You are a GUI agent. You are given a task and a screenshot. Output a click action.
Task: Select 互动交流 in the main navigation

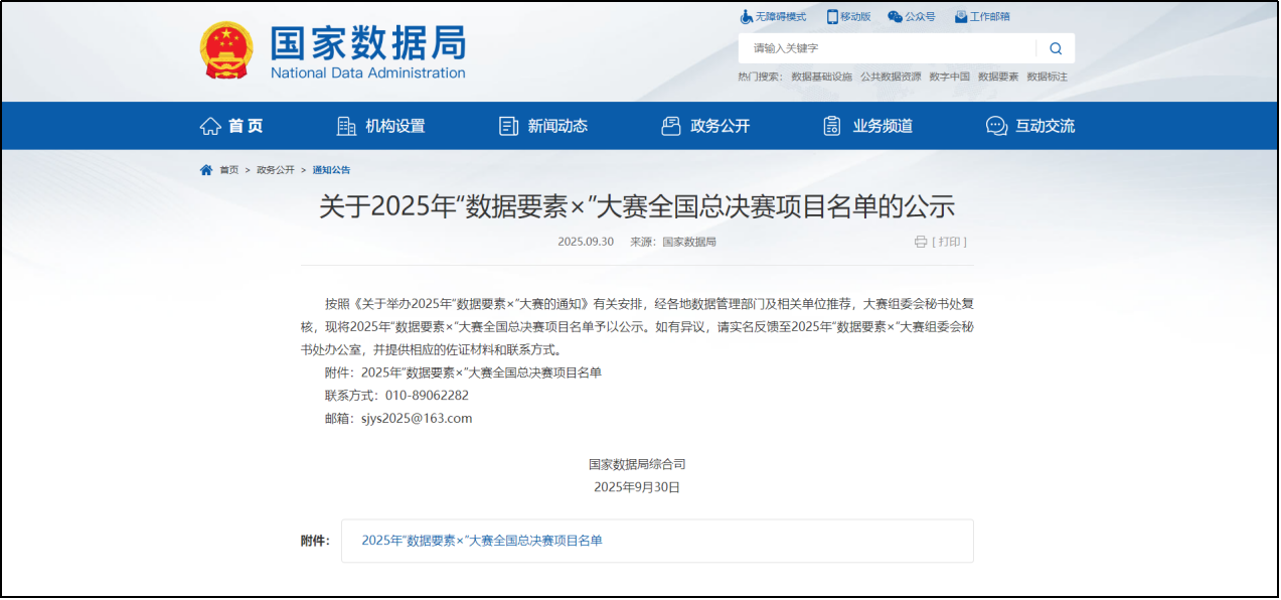click(x=1030, y=126)
